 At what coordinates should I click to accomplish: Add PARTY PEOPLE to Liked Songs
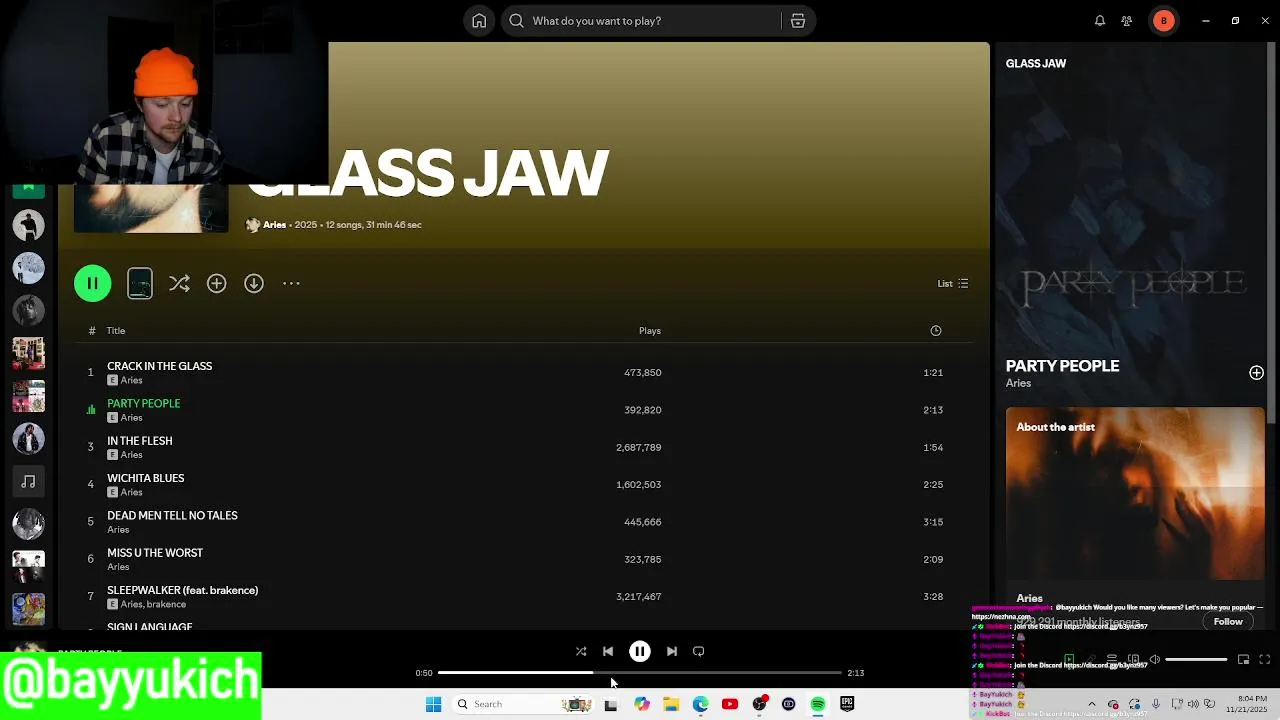[x=1256, y=373]
